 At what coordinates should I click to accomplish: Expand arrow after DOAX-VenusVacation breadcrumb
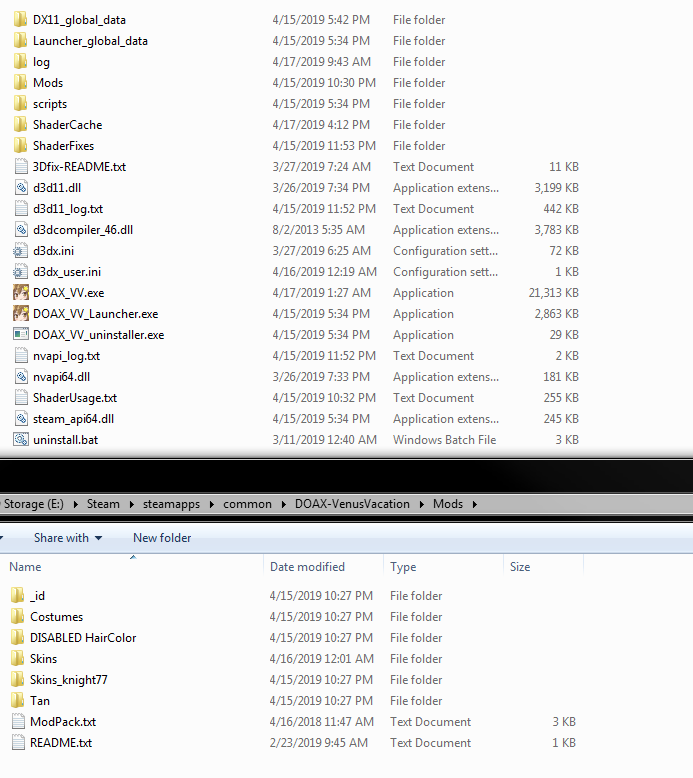point(422,504)
